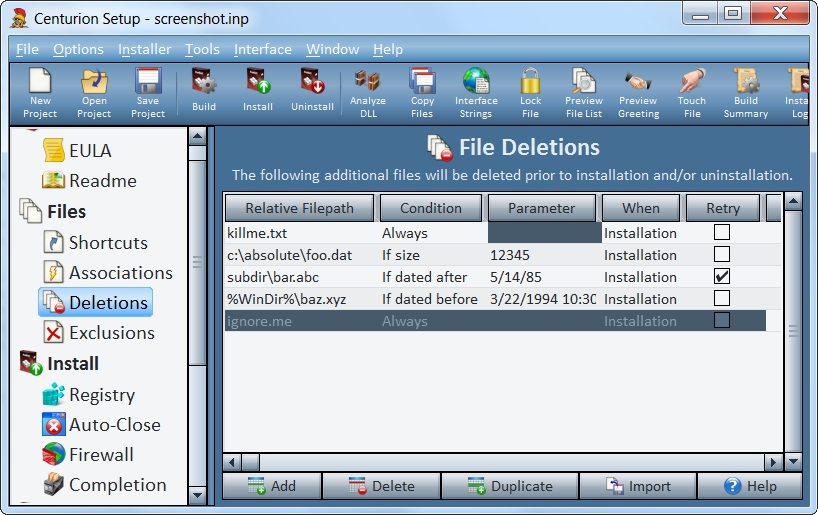Viewport: 818px width, 515px height.
Task: Click the Add button
Action: pos(272,486)
